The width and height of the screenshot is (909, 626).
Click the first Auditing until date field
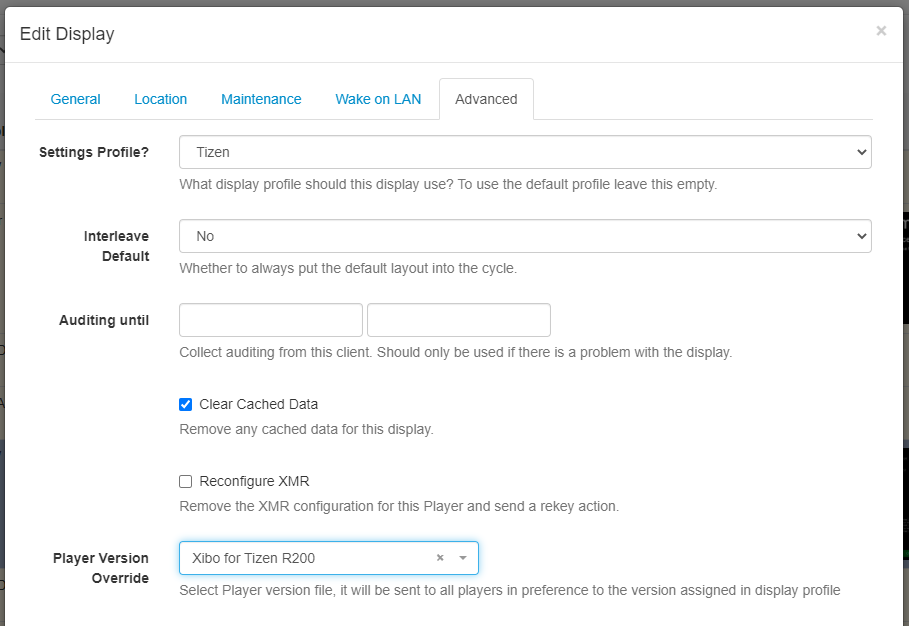click(x=270, y=320)
